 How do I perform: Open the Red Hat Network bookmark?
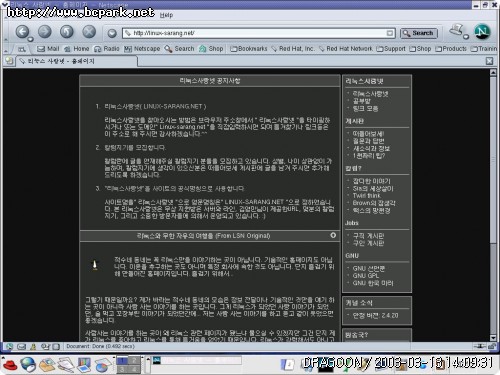(x=346, y=49)
